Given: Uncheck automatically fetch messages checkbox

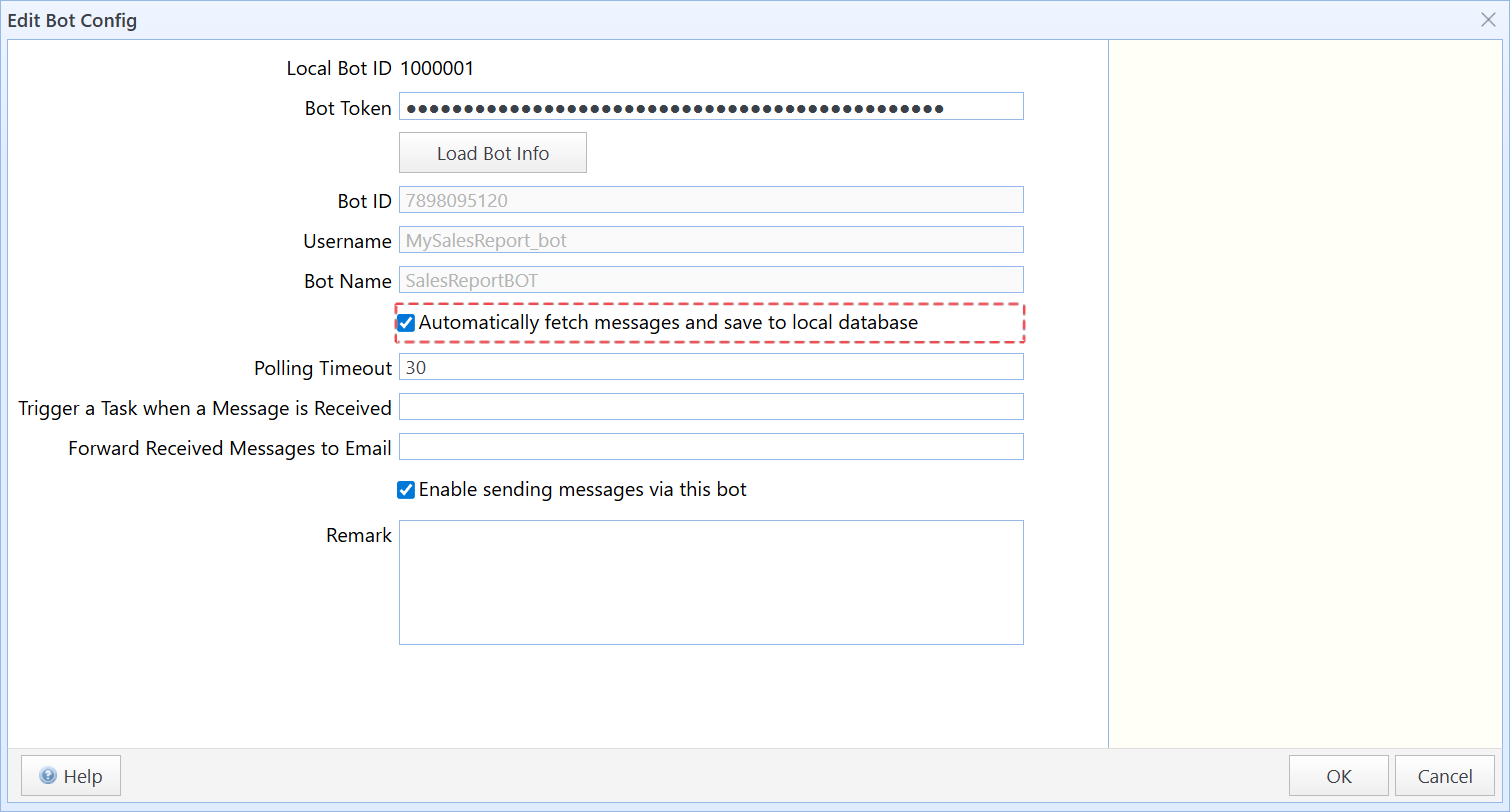Looking at the screenshot, I should coord(406,323).
